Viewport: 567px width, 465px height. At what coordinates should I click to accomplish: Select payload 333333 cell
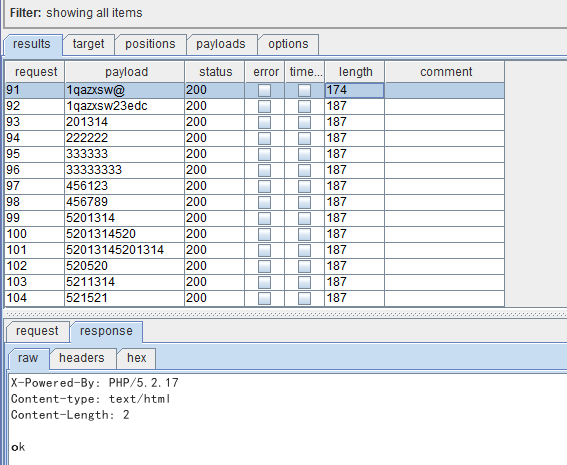125,154
